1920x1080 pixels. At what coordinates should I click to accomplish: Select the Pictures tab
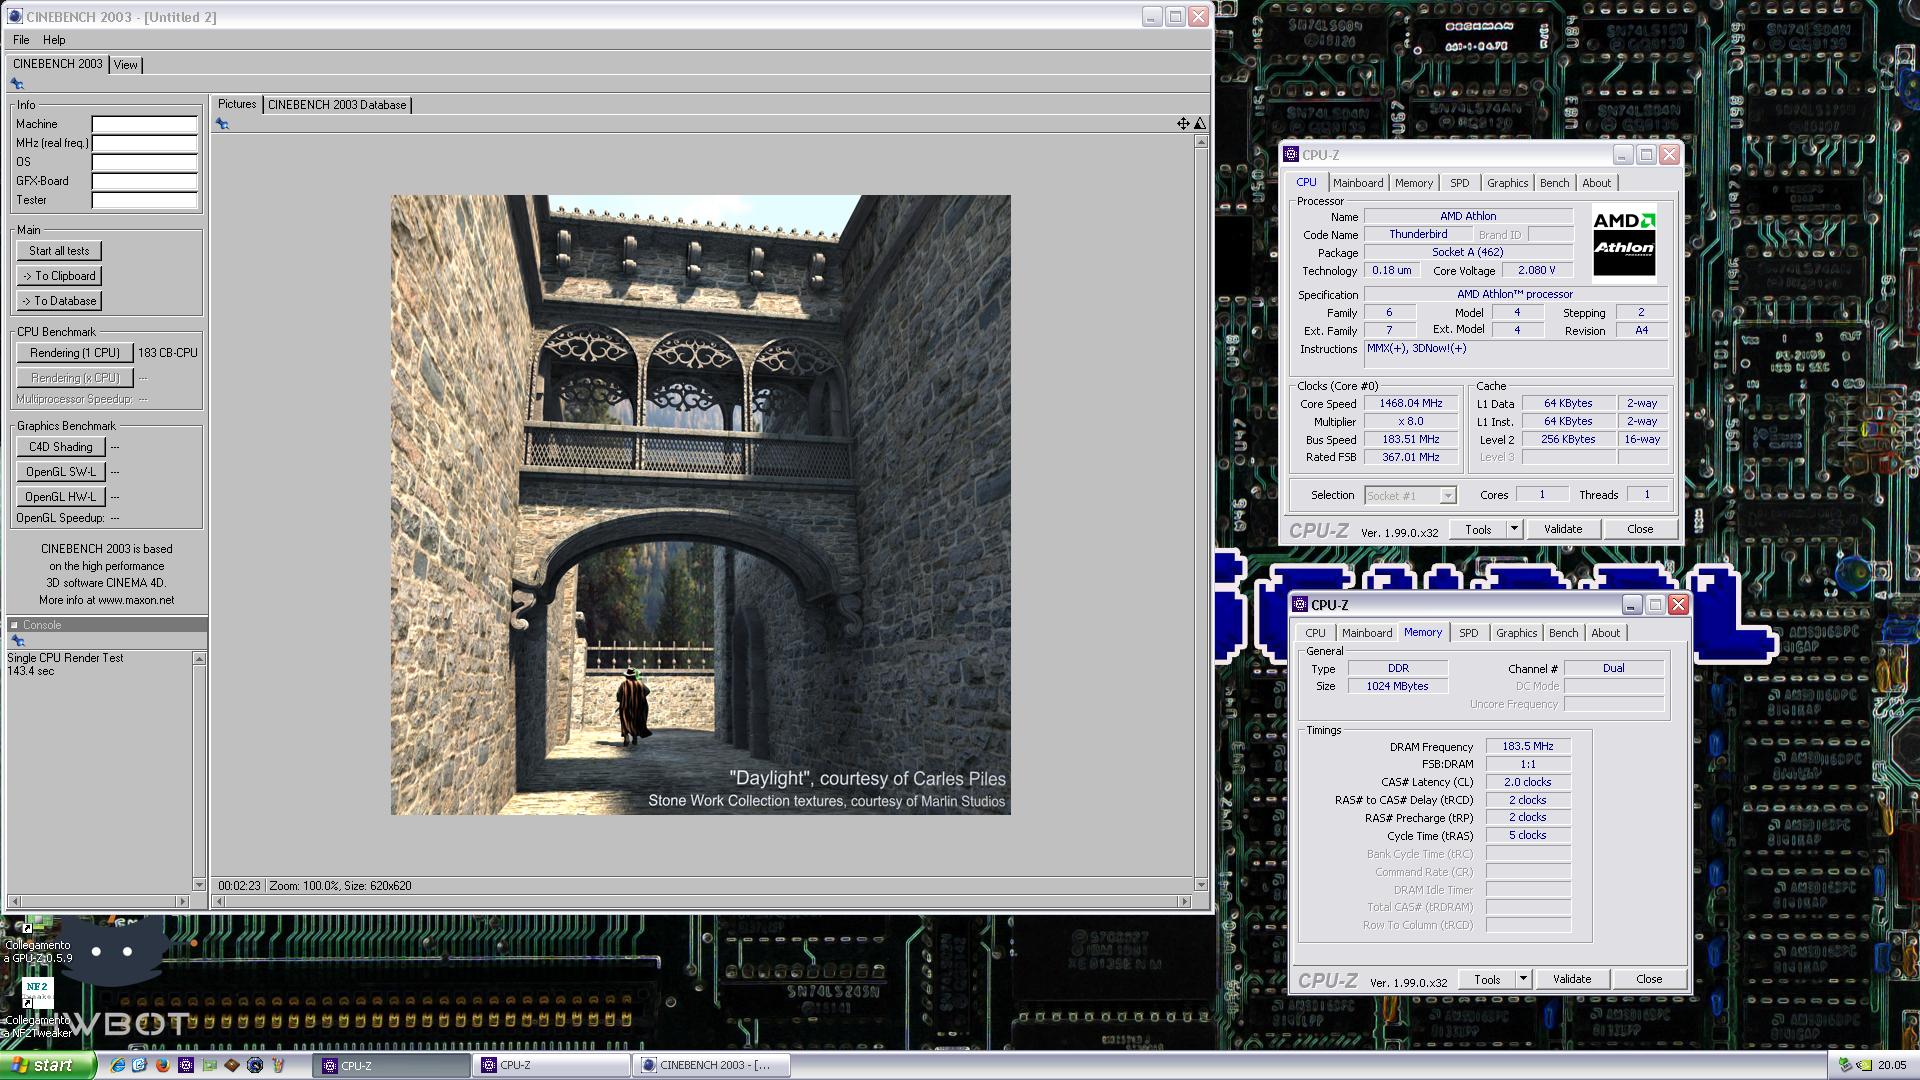tap(237, 104)
